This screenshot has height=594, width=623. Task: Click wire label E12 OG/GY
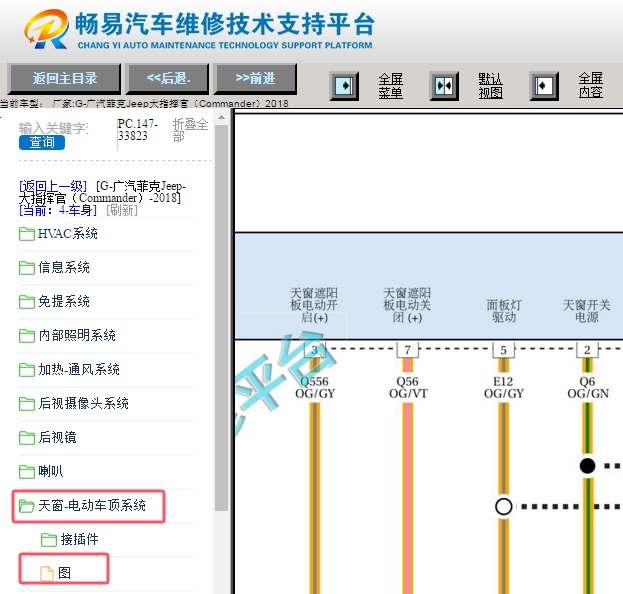point(504,387)
